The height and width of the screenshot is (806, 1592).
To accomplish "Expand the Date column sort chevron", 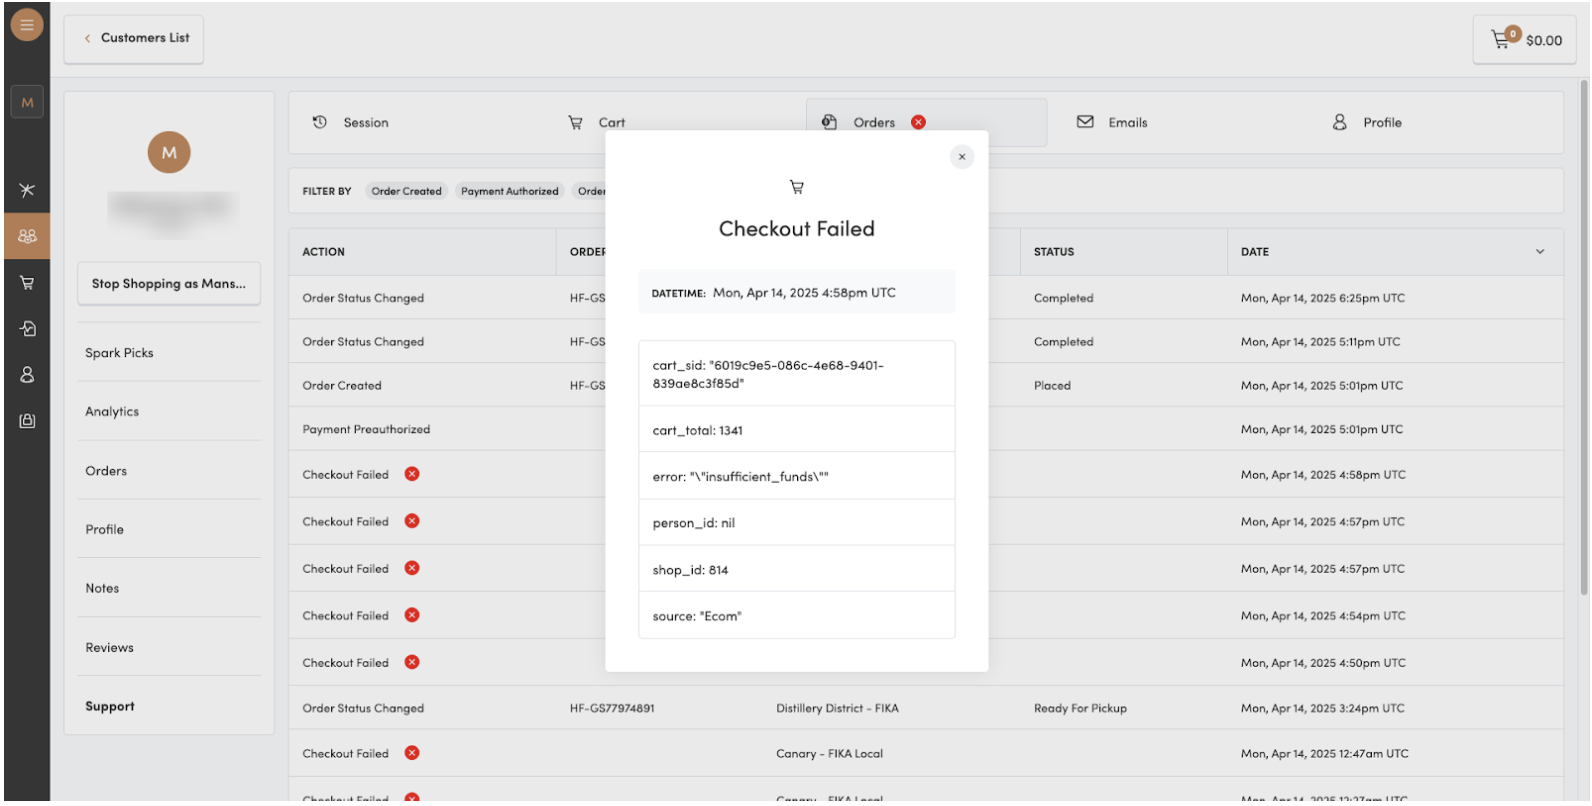I will 1539,252.
